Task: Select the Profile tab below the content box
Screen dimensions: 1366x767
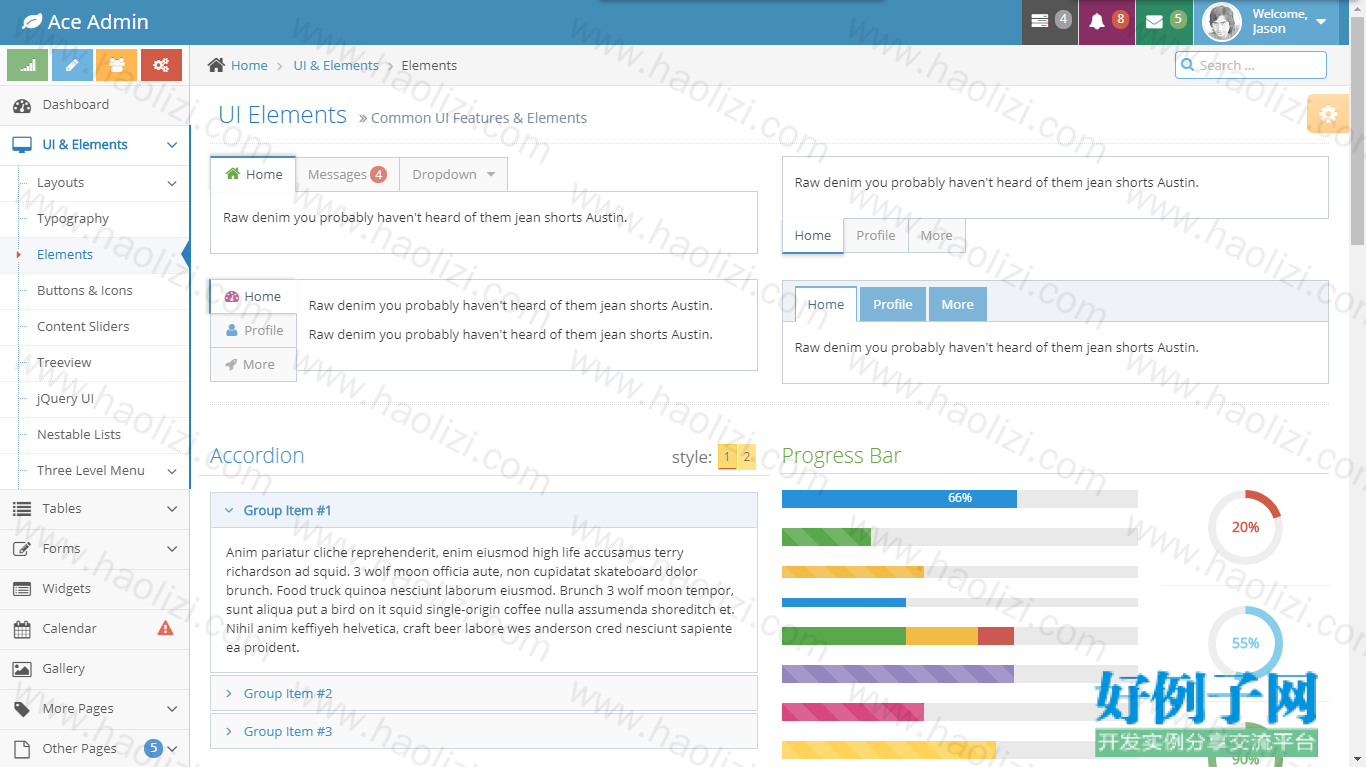Action: [x=875, y=236]
